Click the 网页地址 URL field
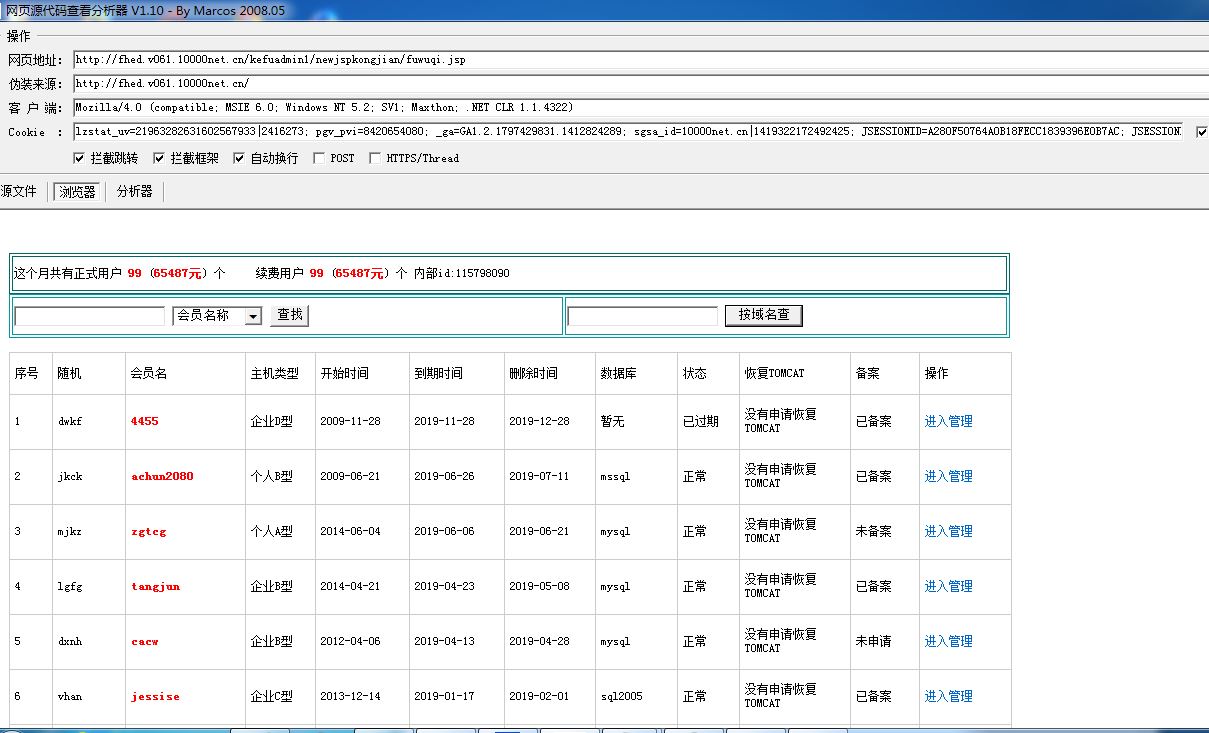Viewport: 1209px width, 733px height. pyautogui.click(x=641, y=60)
